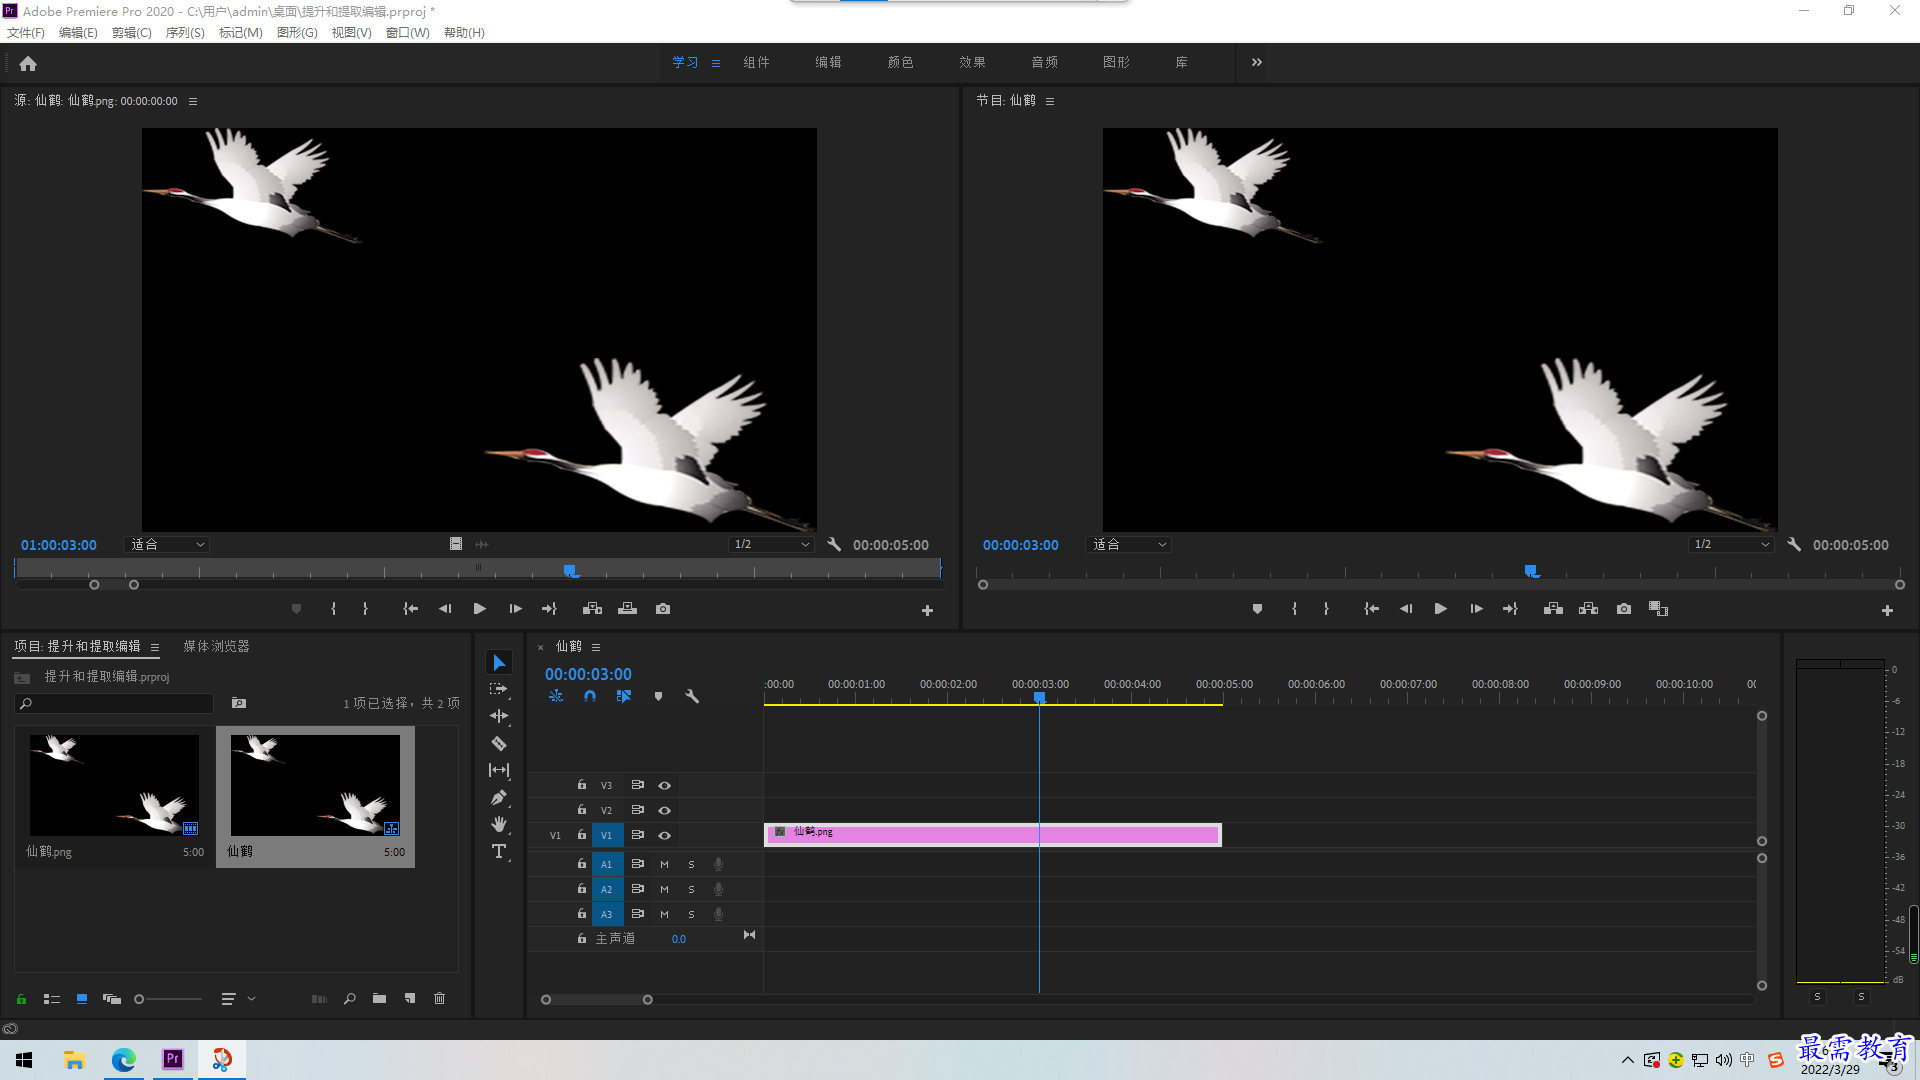The height and width of the screenshot is (1080, 1920).
Task: Click Extract button in program monitor
Action: 1588,609
